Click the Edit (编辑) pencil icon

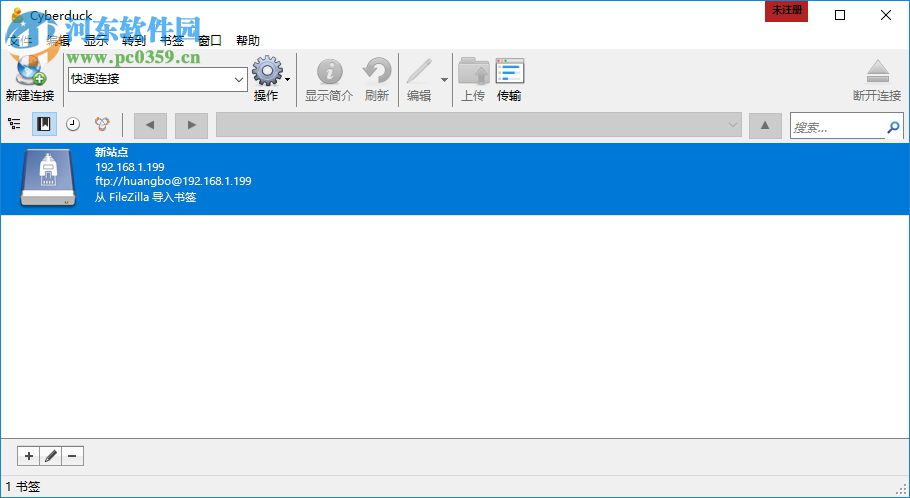[418, 72]
